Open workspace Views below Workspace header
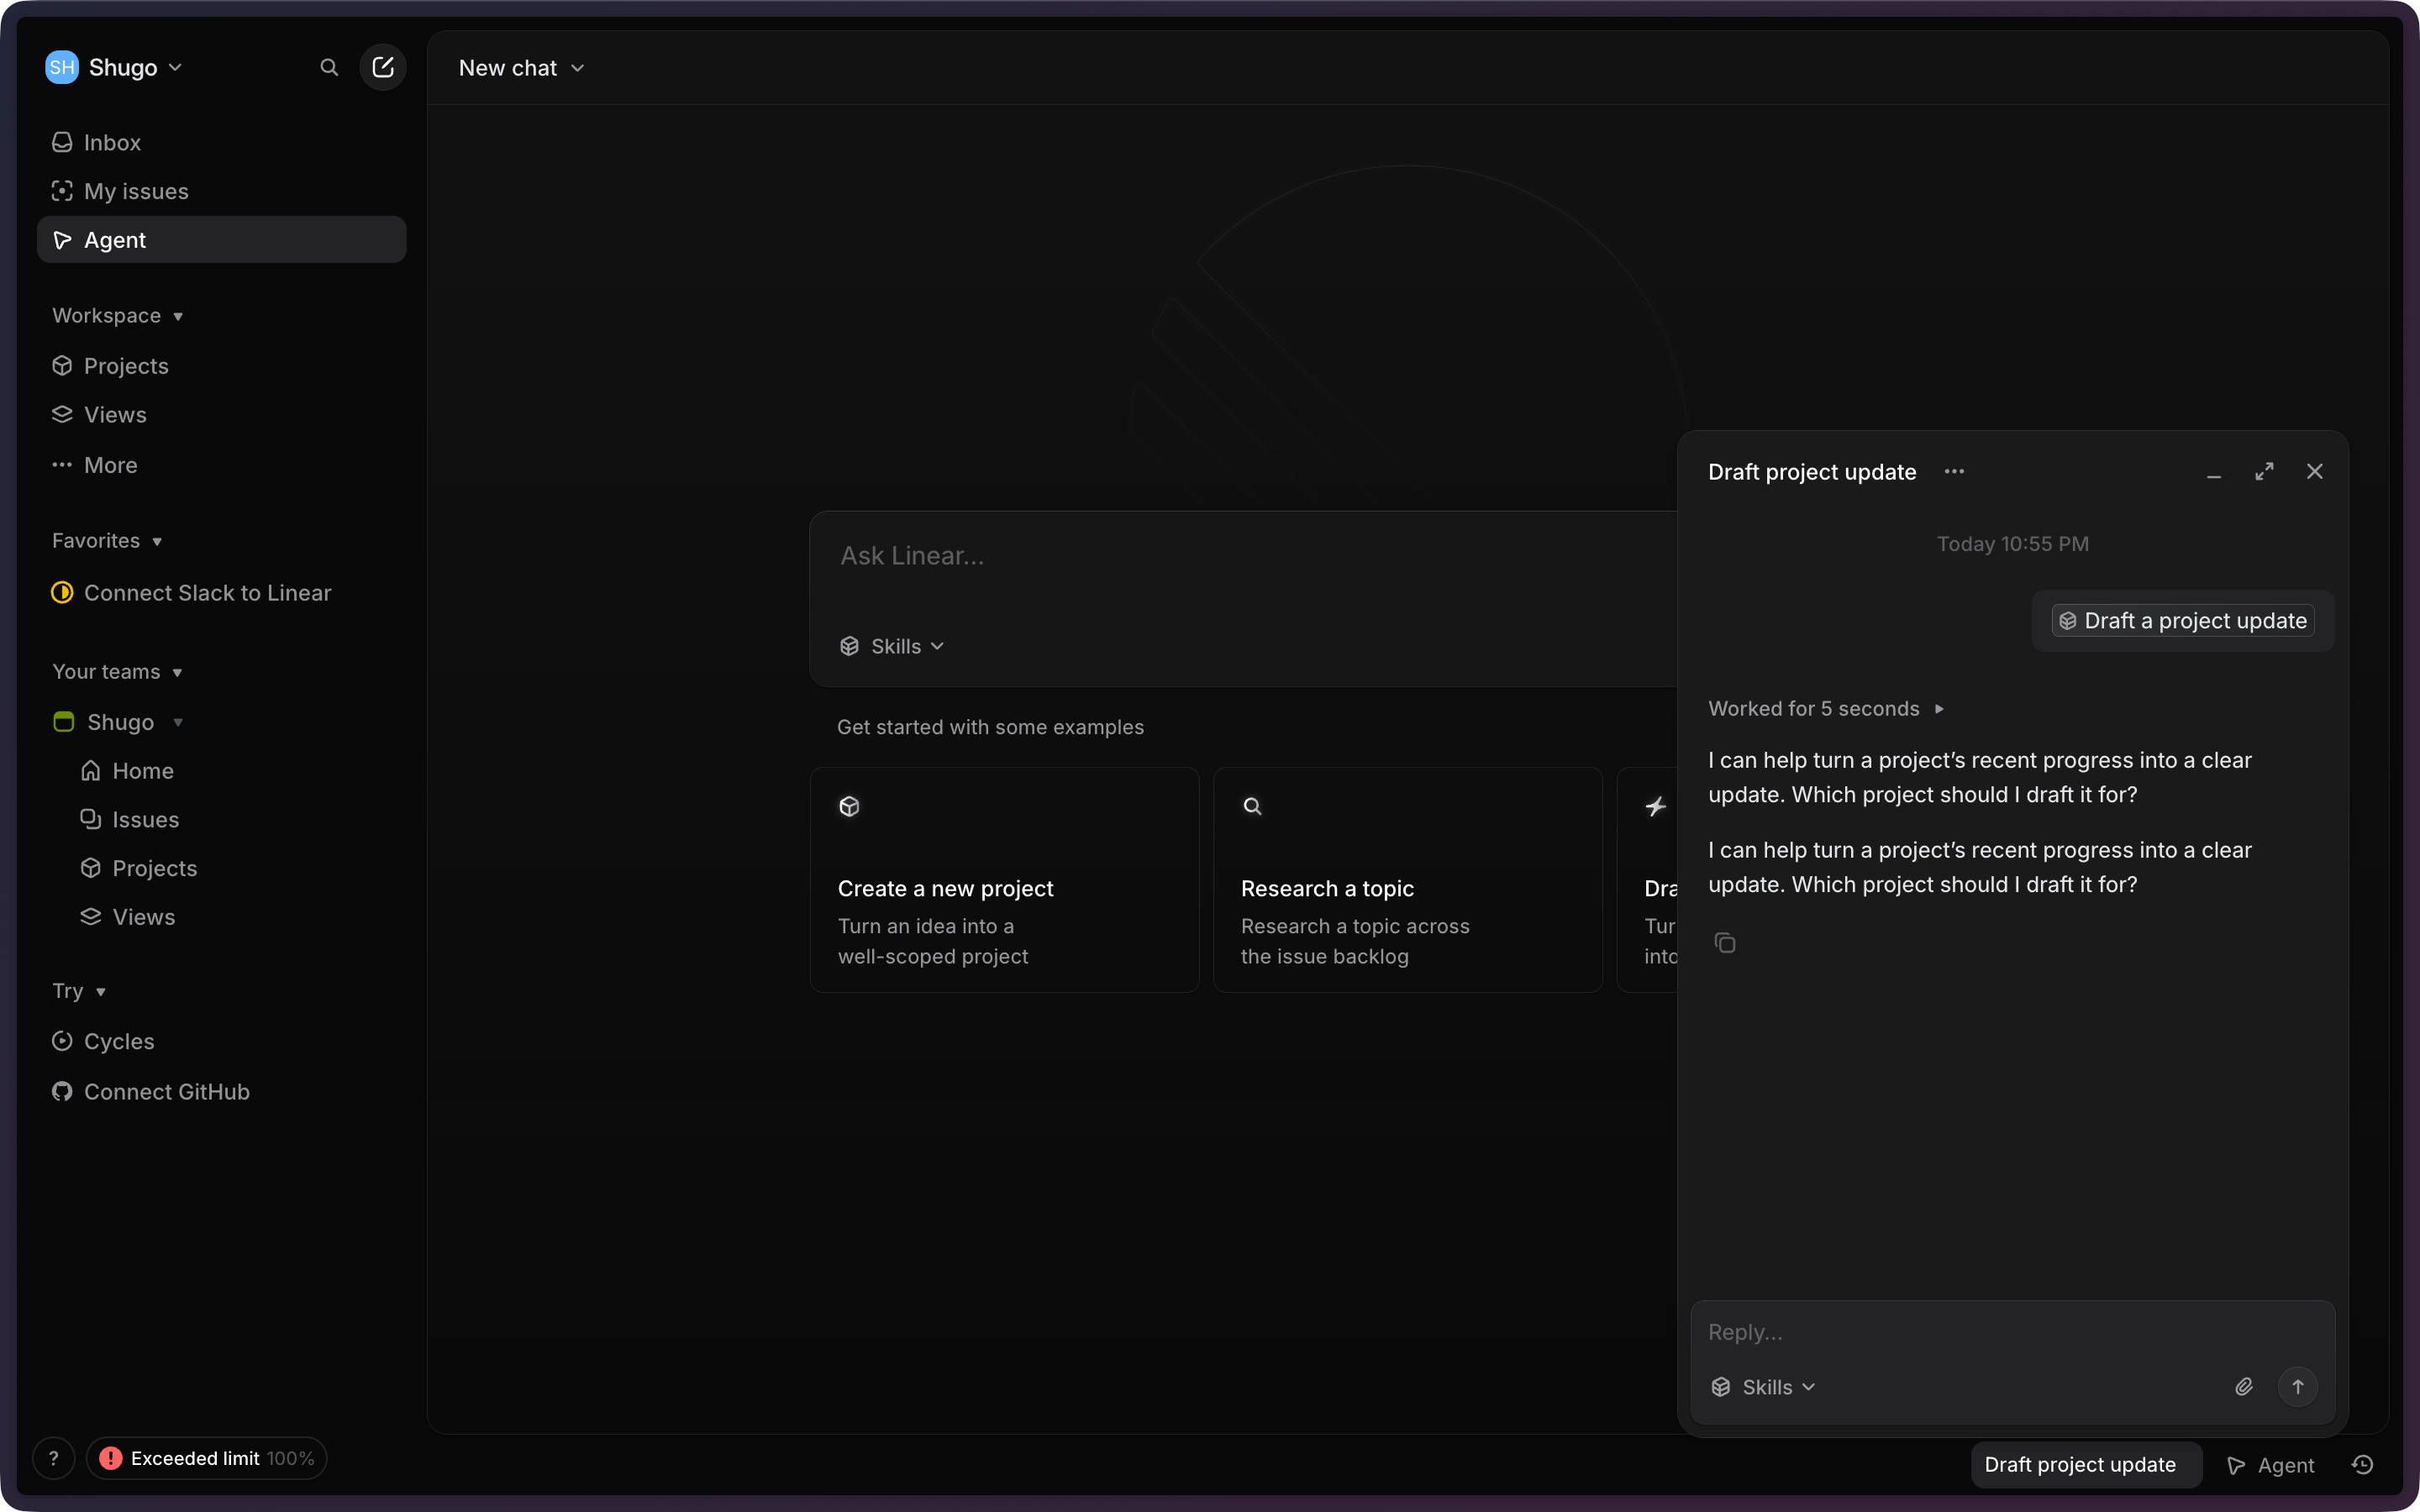Image resolution: width=2420 pixels, height=1512 pixels. click(x=221, y=415)
